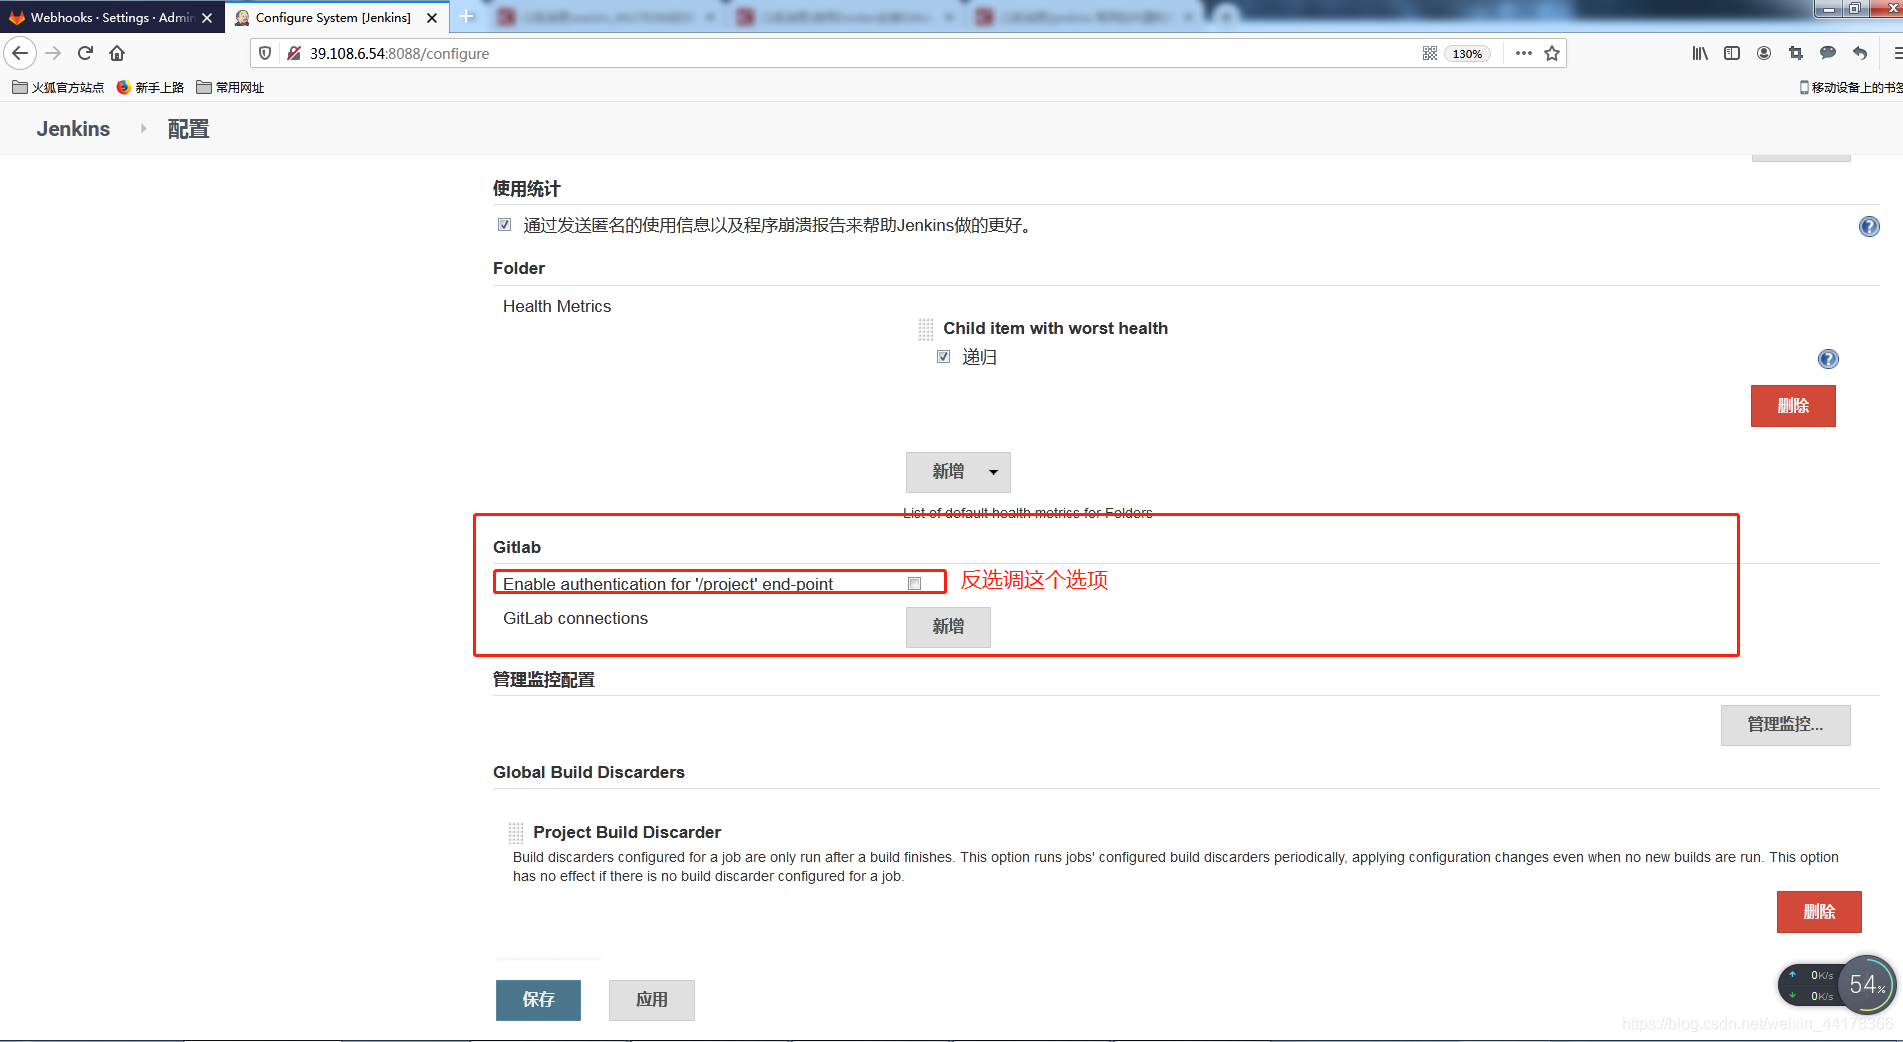Image resolution: width=1903 pixels, height=1042 pixels.
Task: Switch to the Webhooks Settings Admin tab
Action: click(x=112, y=18)
